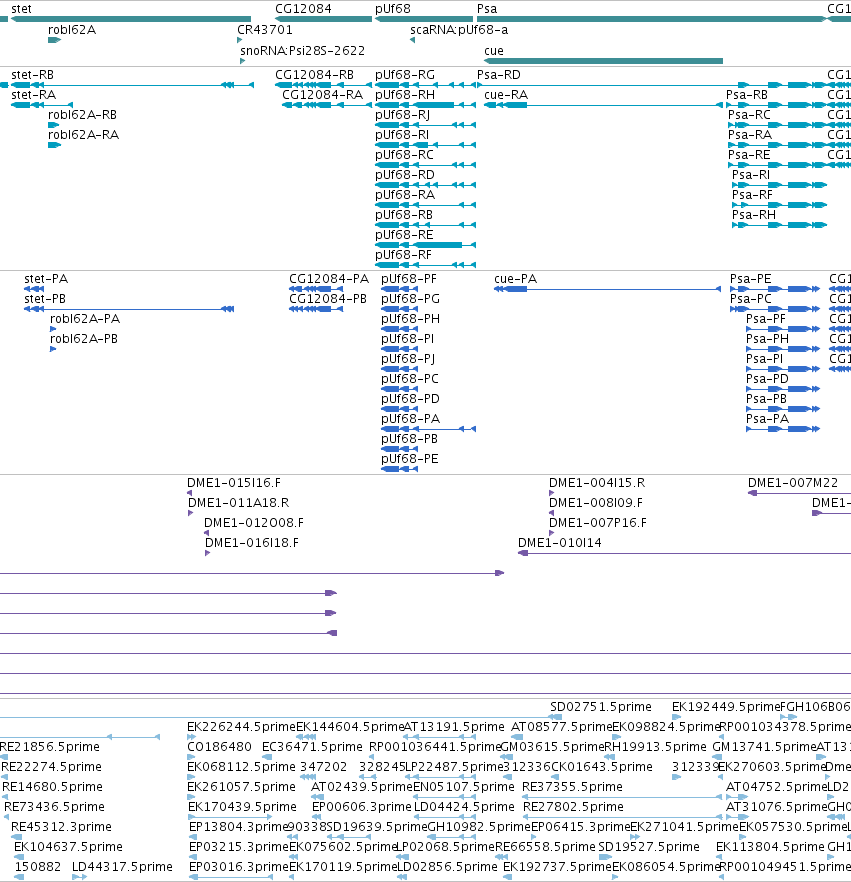The width and height of the screenshot is (851, 882).
Task: Select protein pUf68-PA
Action: [x=429, y=429]
